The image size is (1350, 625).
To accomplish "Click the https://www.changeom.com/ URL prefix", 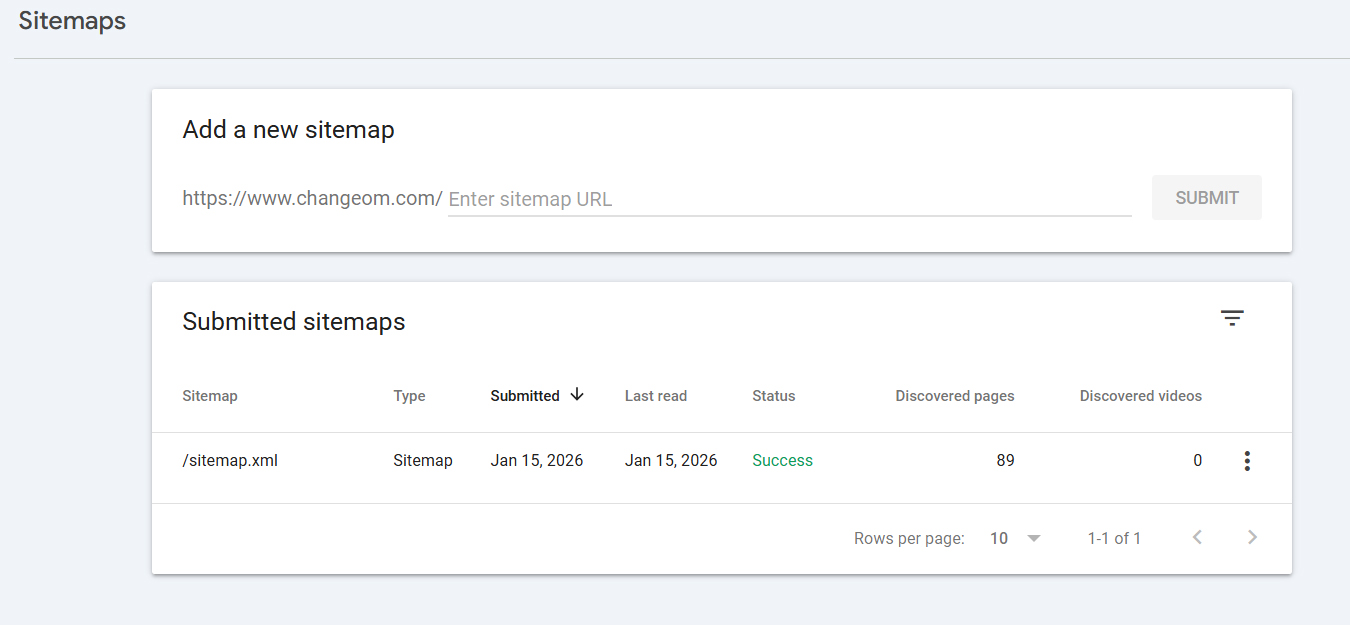I will pyautogui.click(x=312, y=198).
